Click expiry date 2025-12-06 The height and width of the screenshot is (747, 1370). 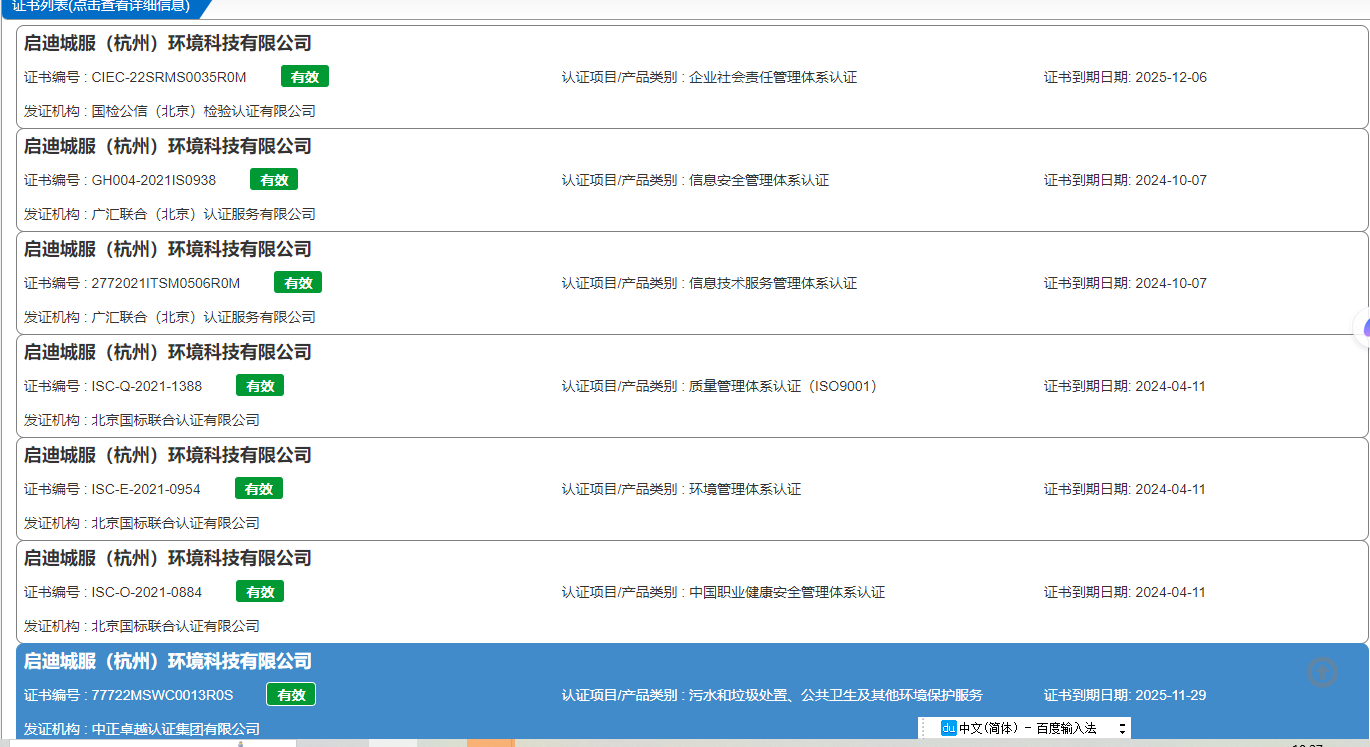coord(1171,77)
